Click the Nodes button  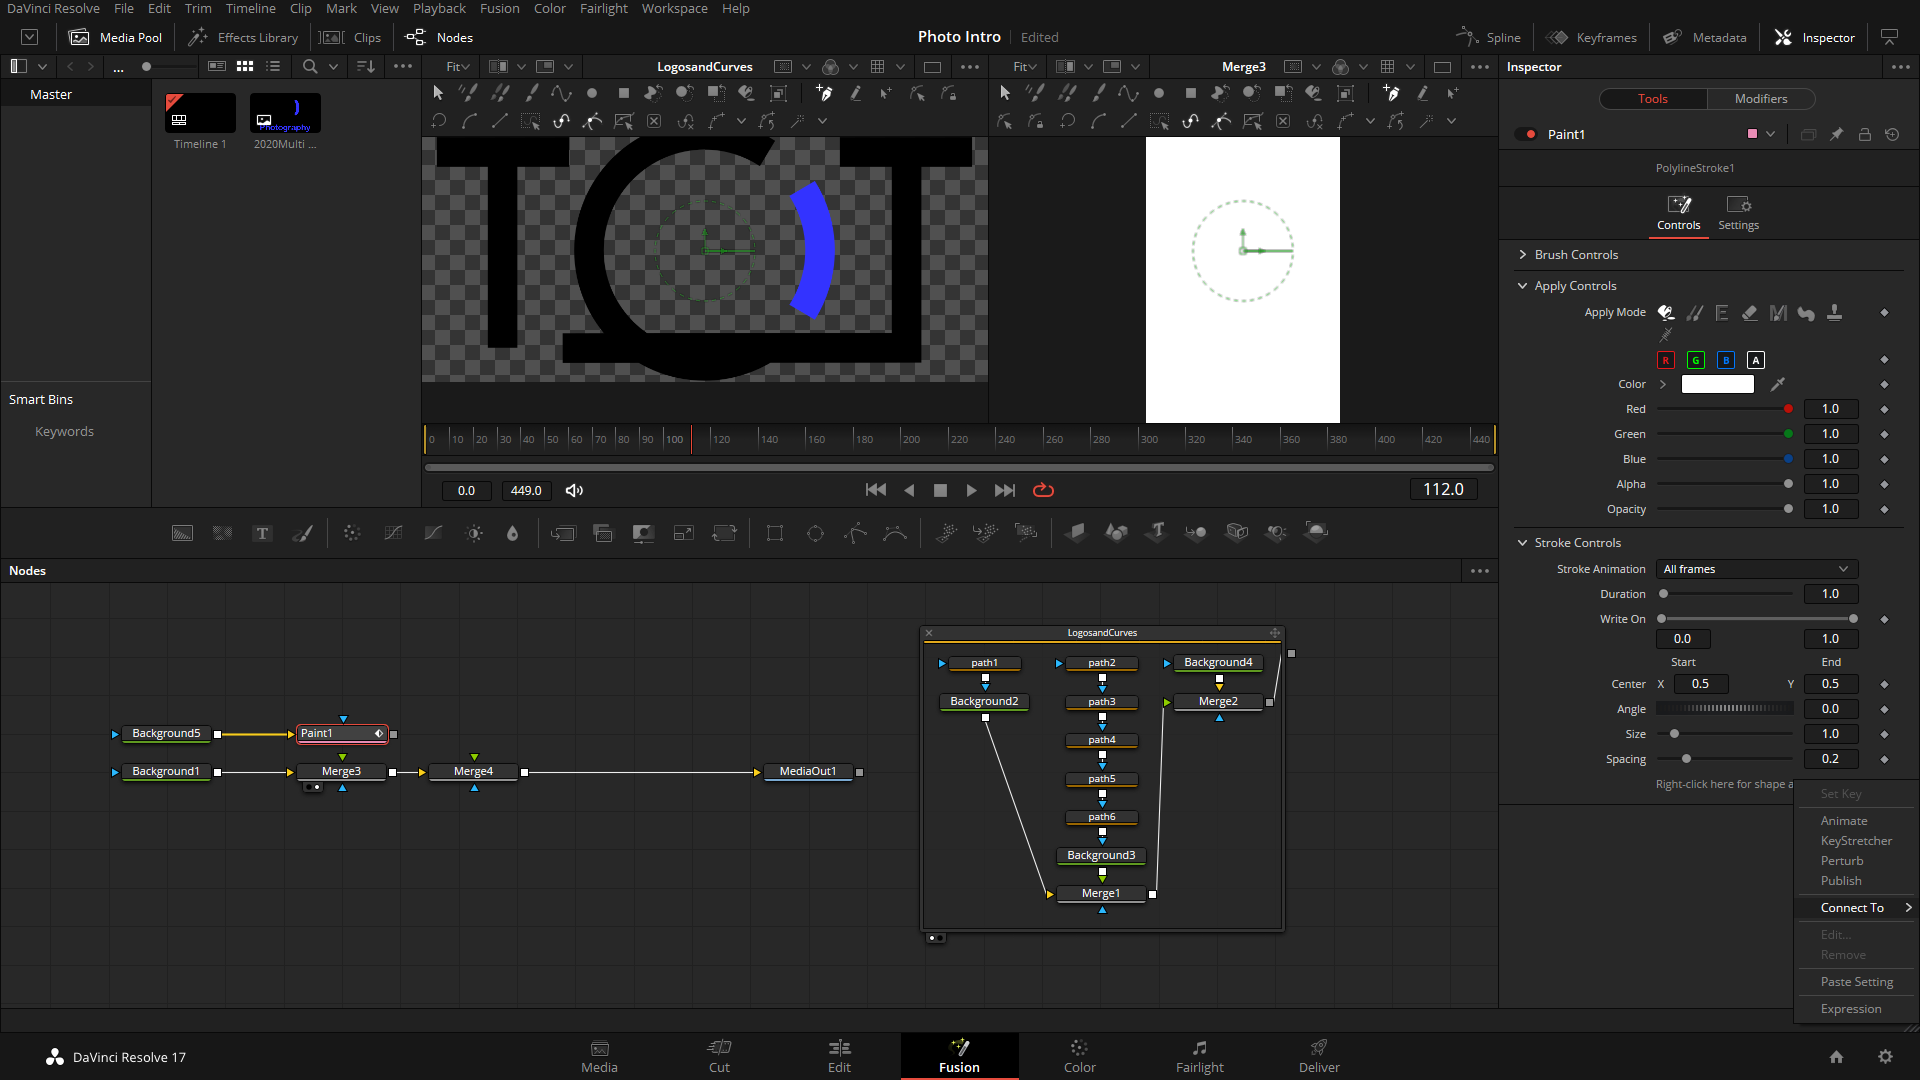point(439,37)
